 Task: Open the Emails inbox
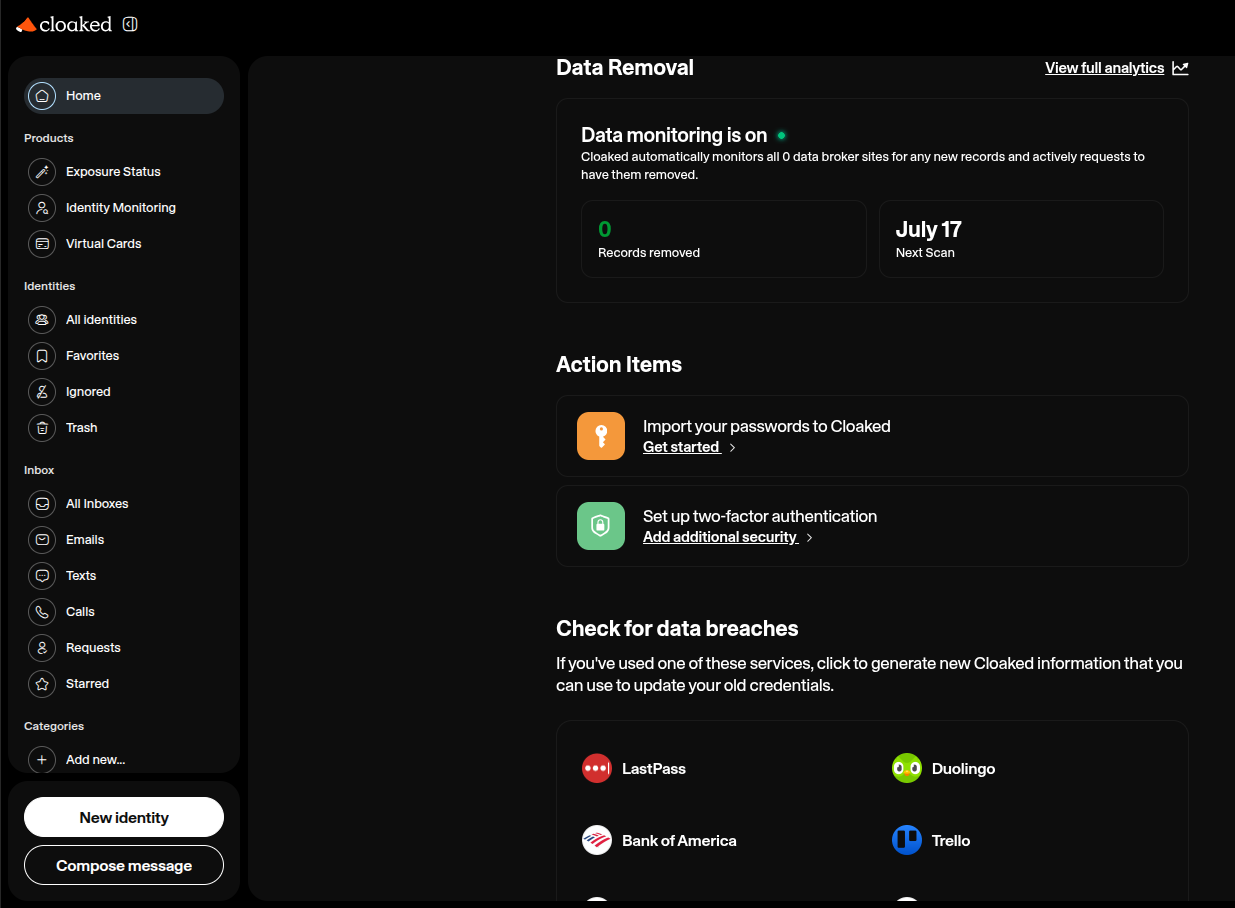[85, 540]
